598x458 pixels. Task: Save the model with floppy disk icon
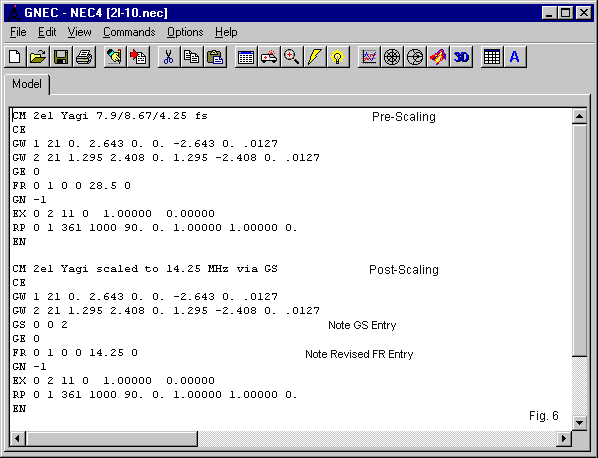point(61,57)
